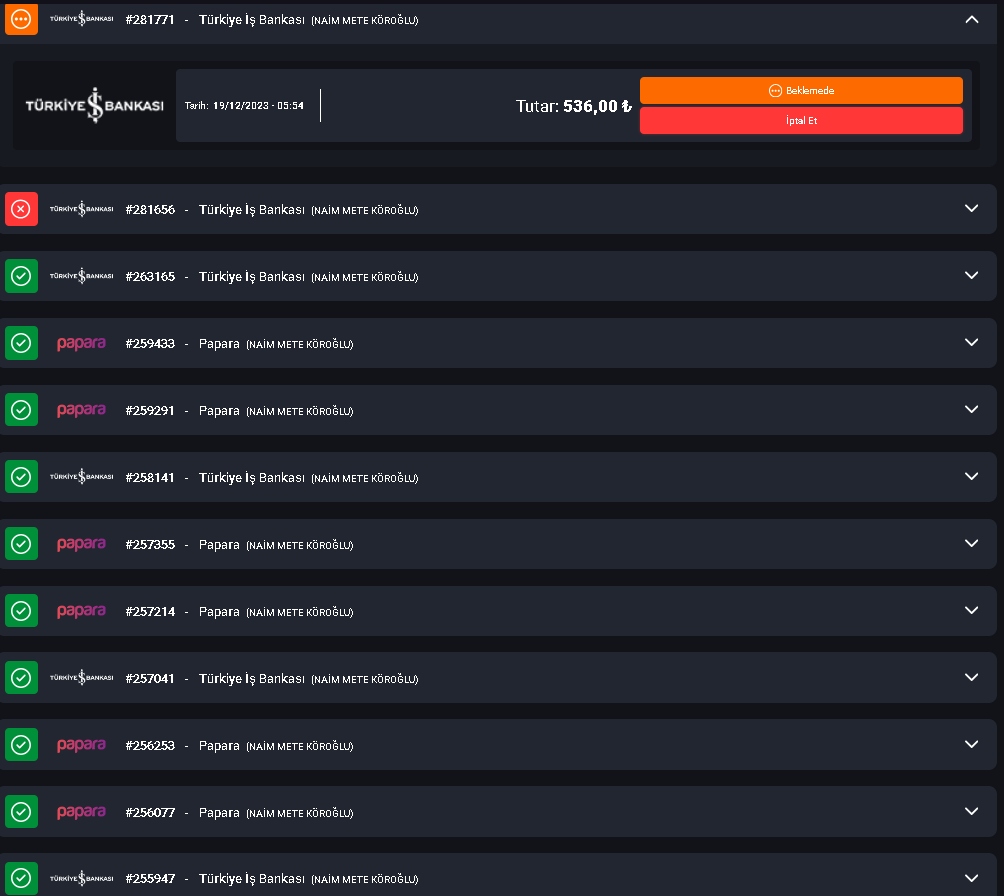Click the green checkmark icon for #255947
1004x896 pixels.
point(21,878)
